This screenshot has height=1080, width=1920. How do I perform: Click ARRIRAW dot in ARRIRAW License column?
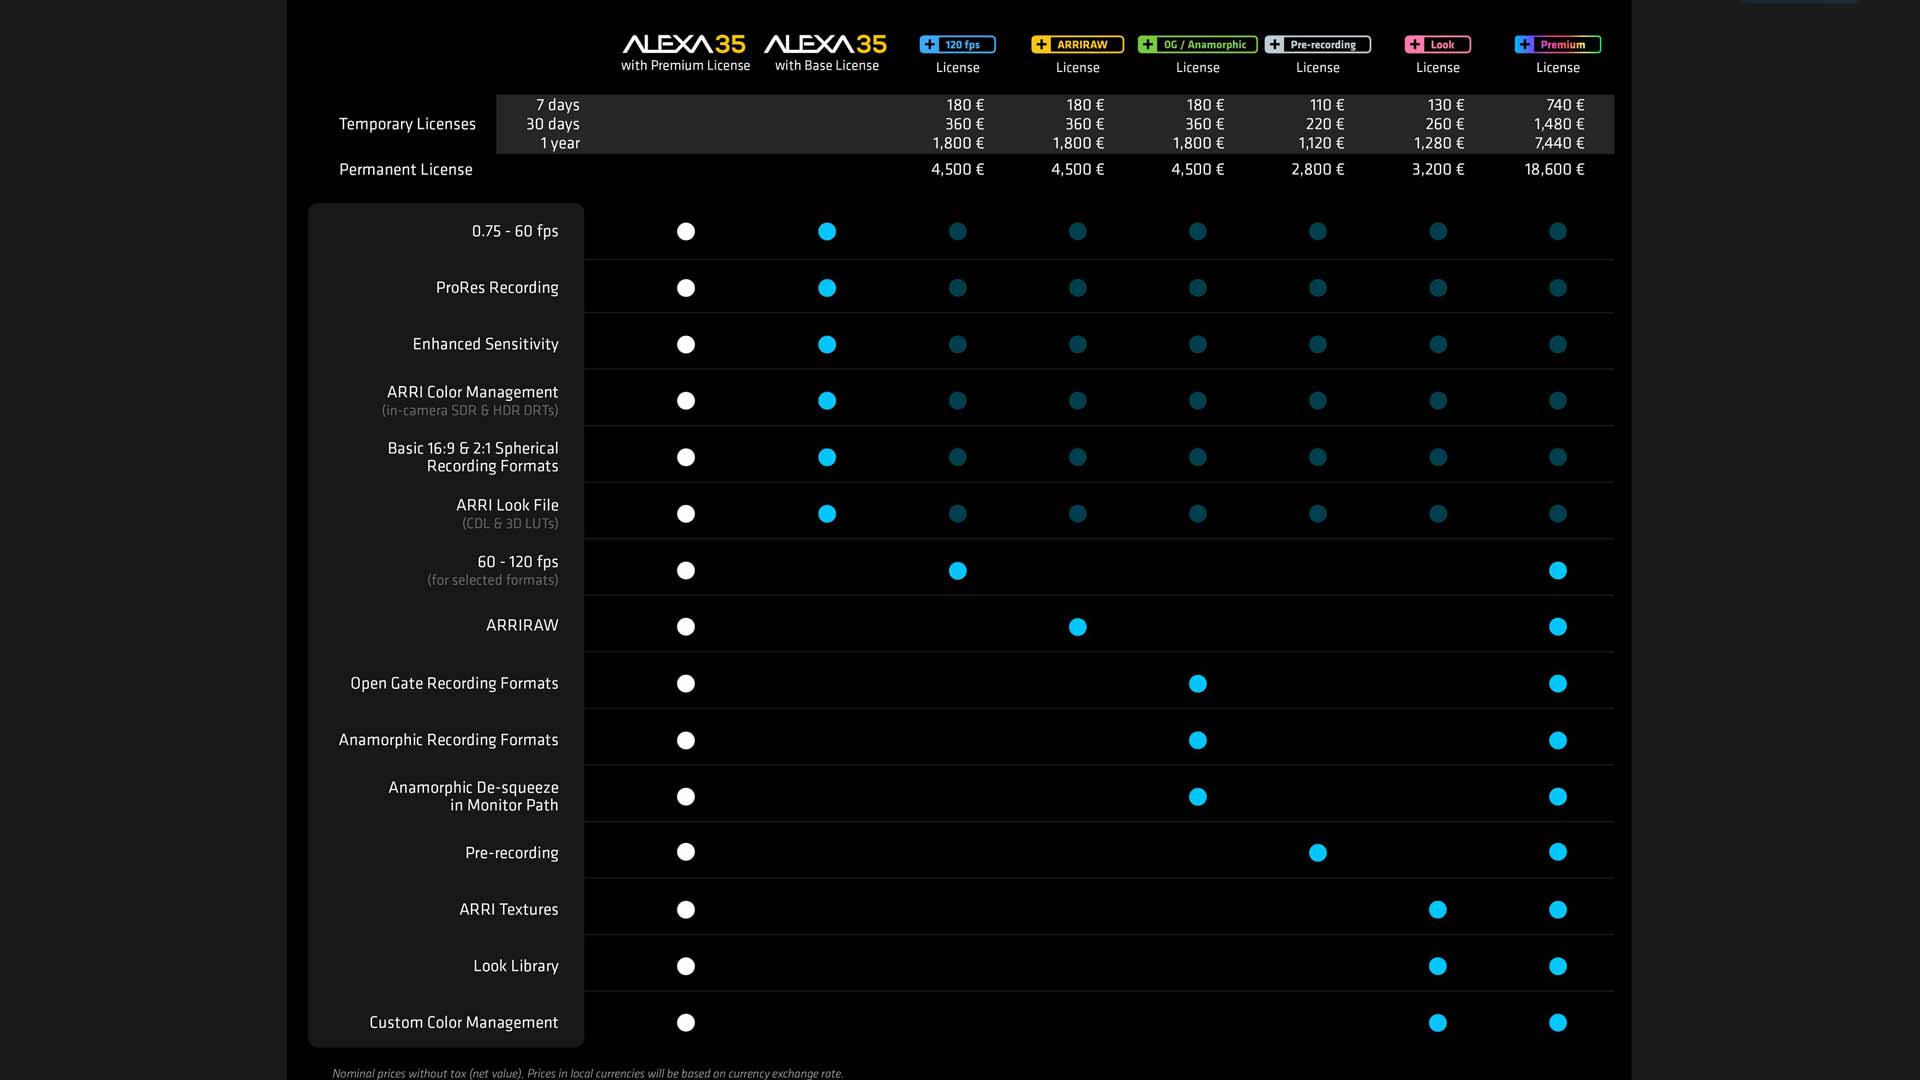click(x=1077, y=627)
